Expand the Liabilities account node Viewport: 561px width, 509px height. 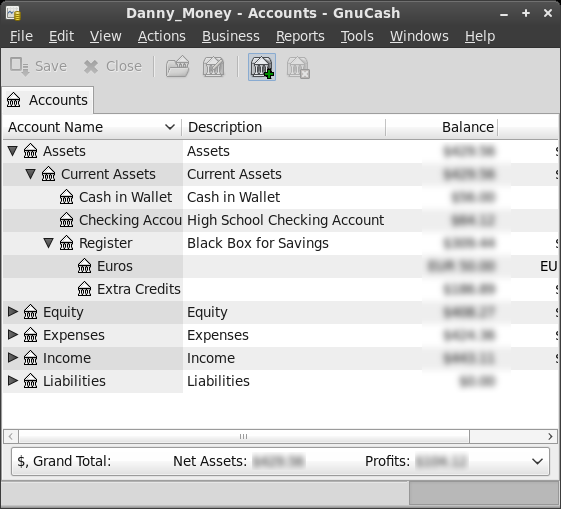click(13, 381)
